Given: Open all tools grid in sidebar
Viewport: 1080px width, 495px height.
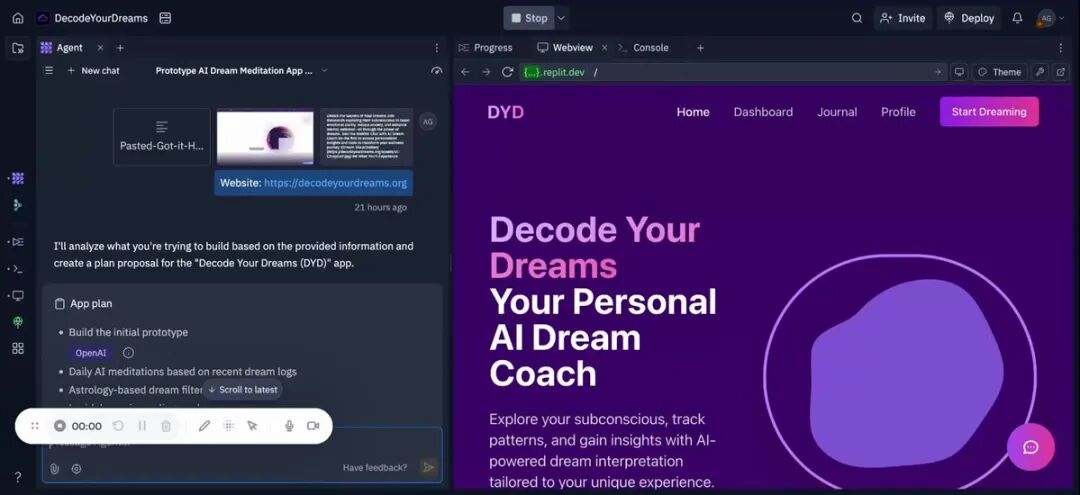Looking at the screenshot, I should coord(18,348).
